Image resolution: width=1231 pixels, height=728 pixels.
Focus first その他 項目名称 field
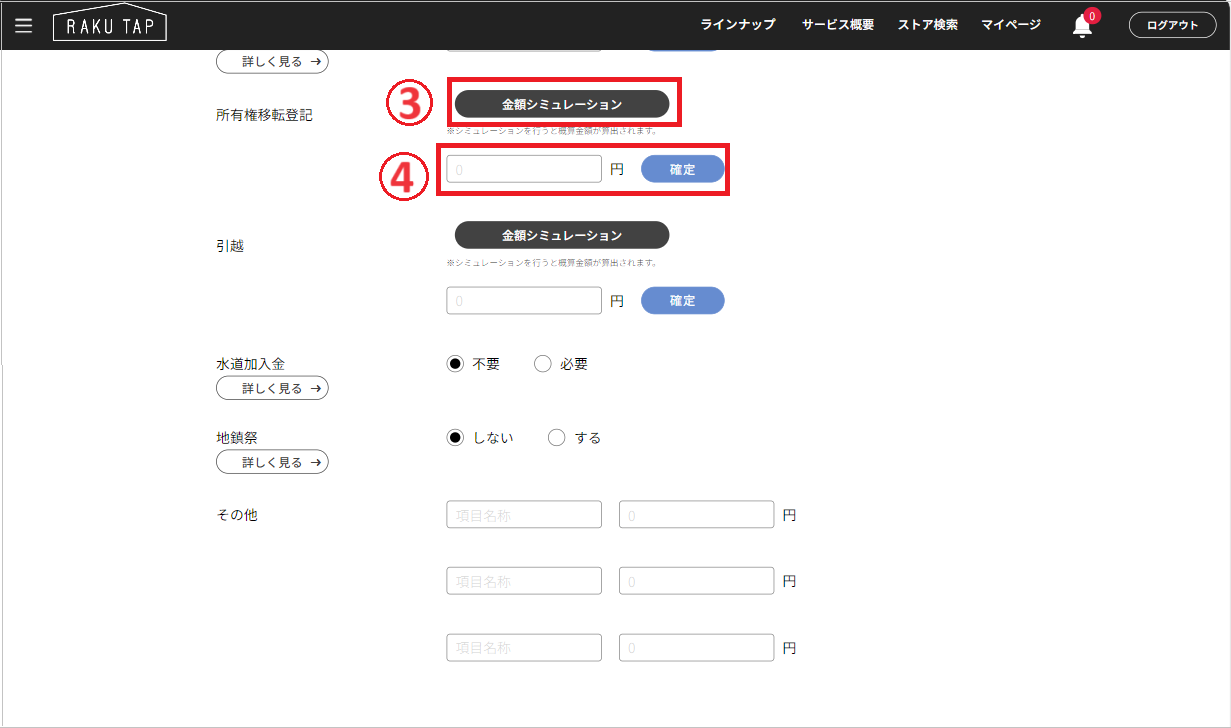click(x=524, y=515)
